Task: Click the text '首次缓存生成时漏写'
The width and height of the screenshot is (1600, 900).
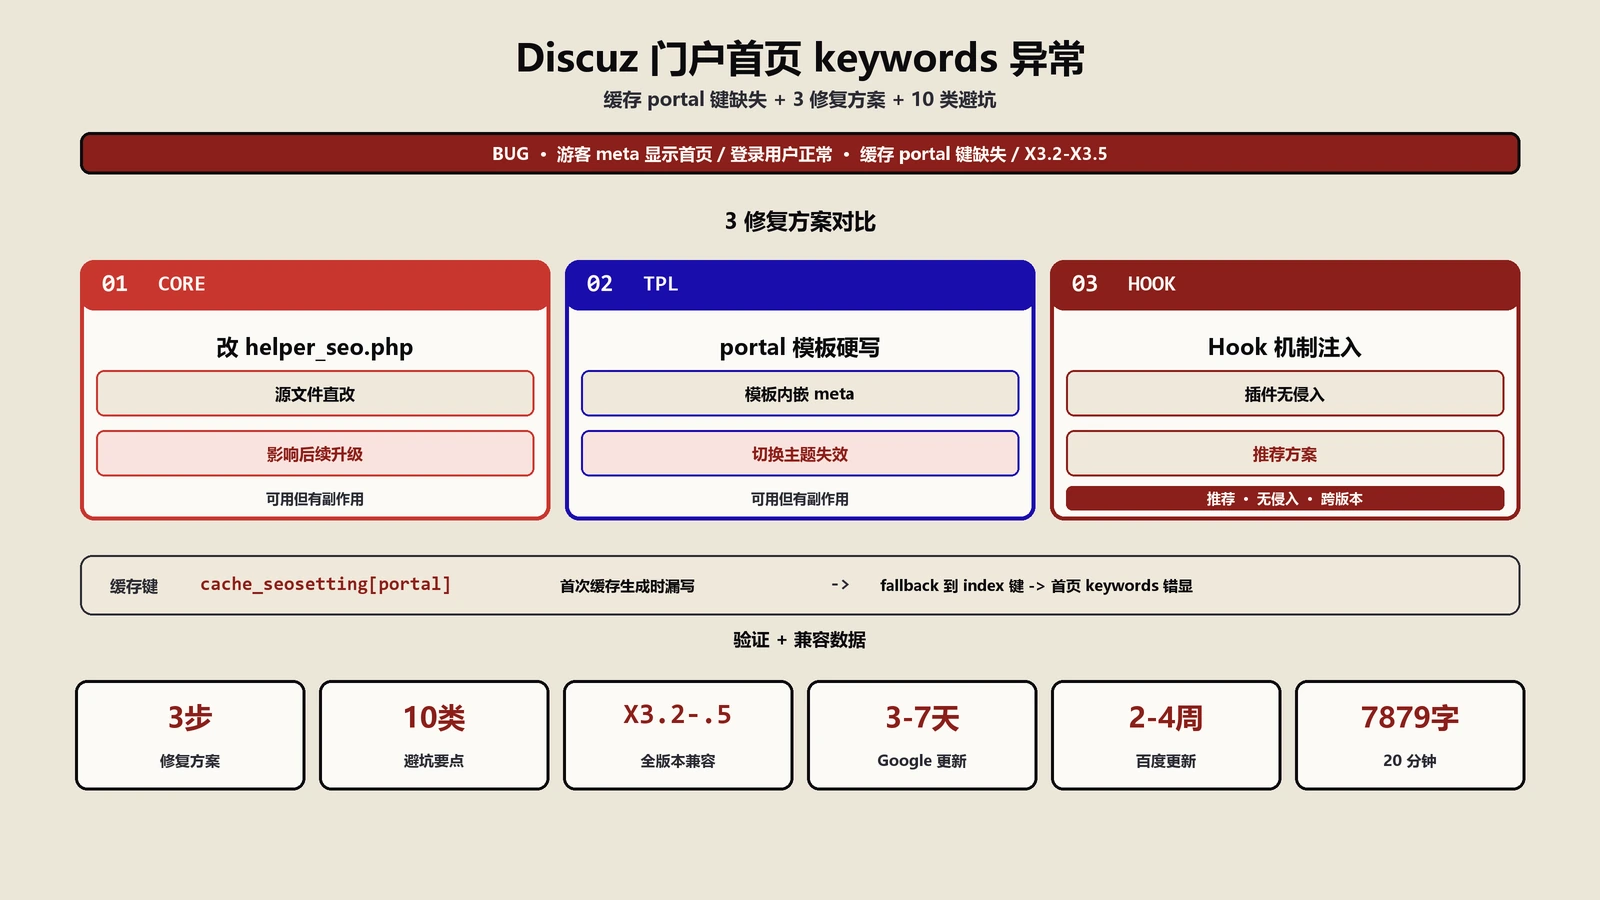Action: pos(627,586)
